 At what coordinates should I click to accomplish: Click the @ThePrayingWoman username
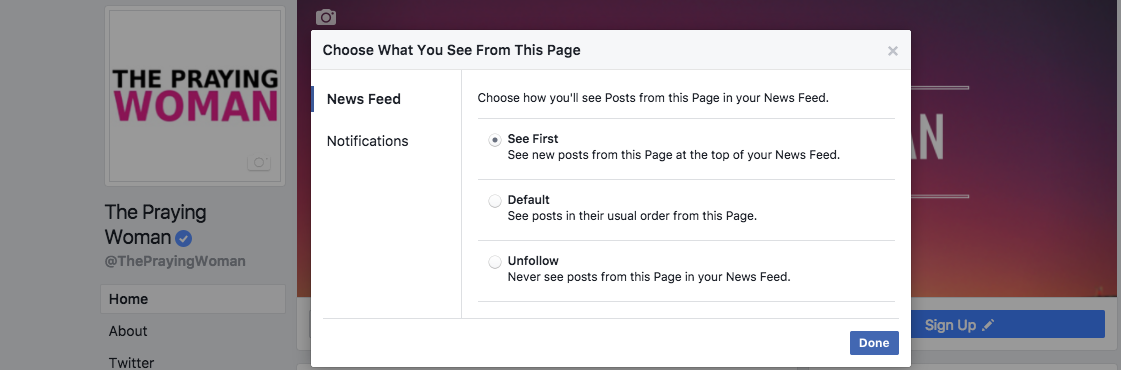tap(175, 261)
